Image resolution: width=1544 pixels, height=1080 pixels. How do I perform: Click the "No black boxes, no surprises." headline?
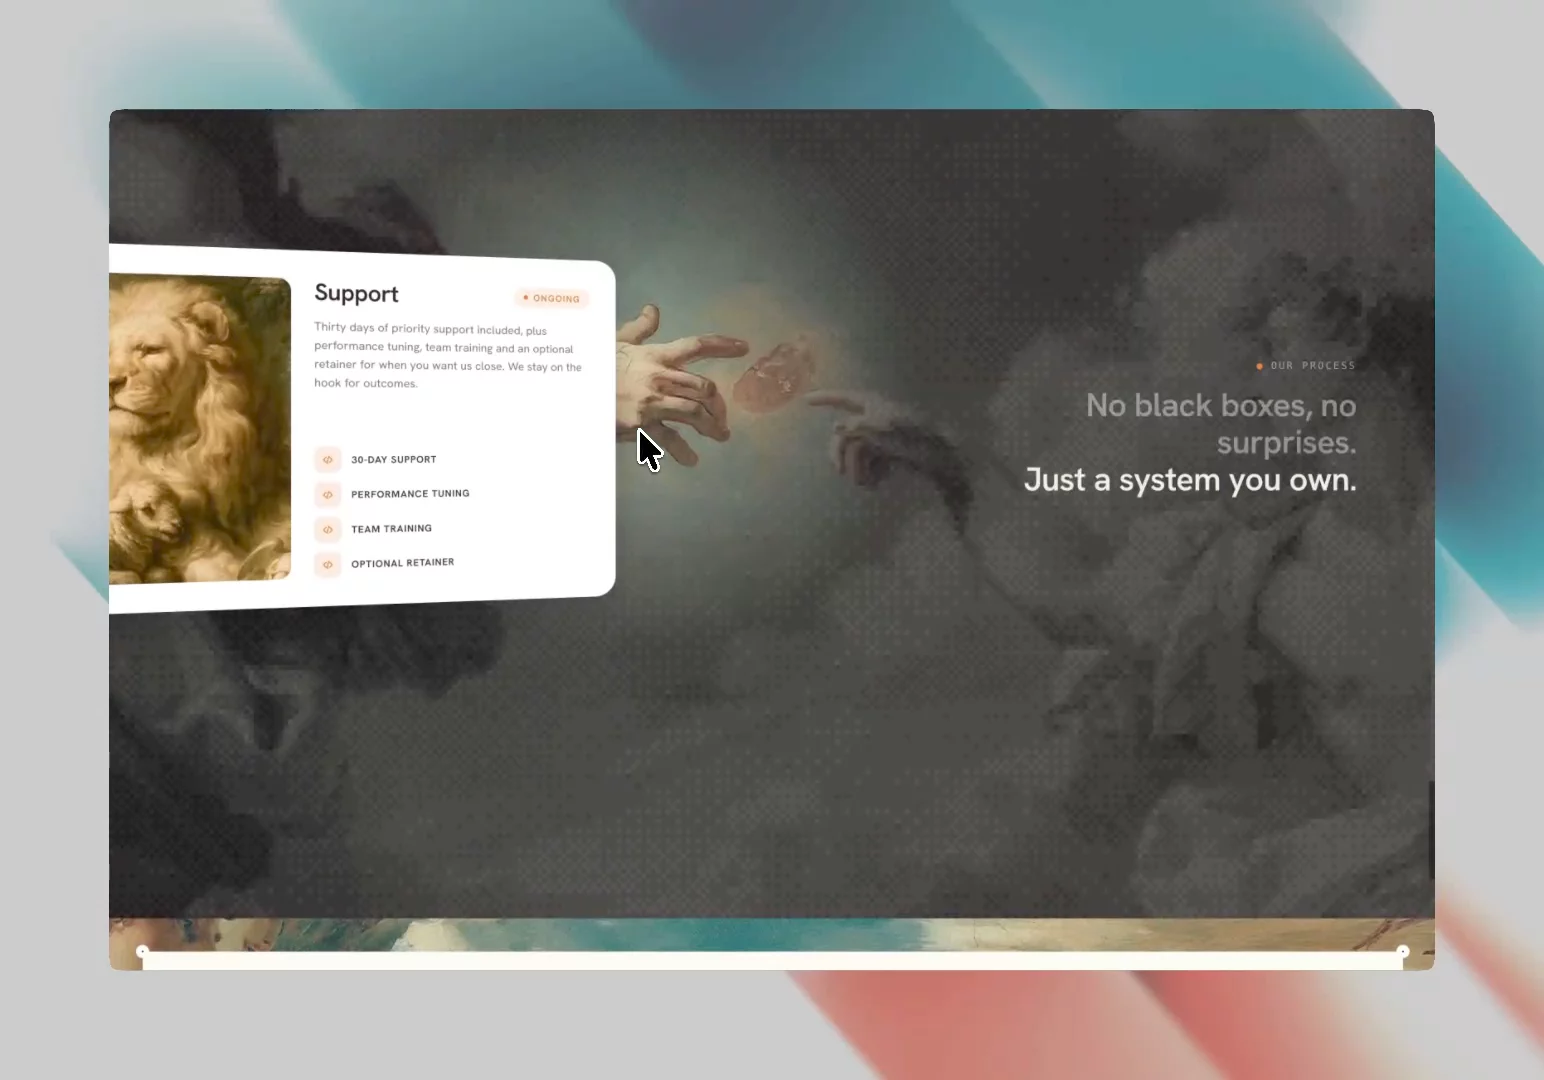pos(1221,424)
